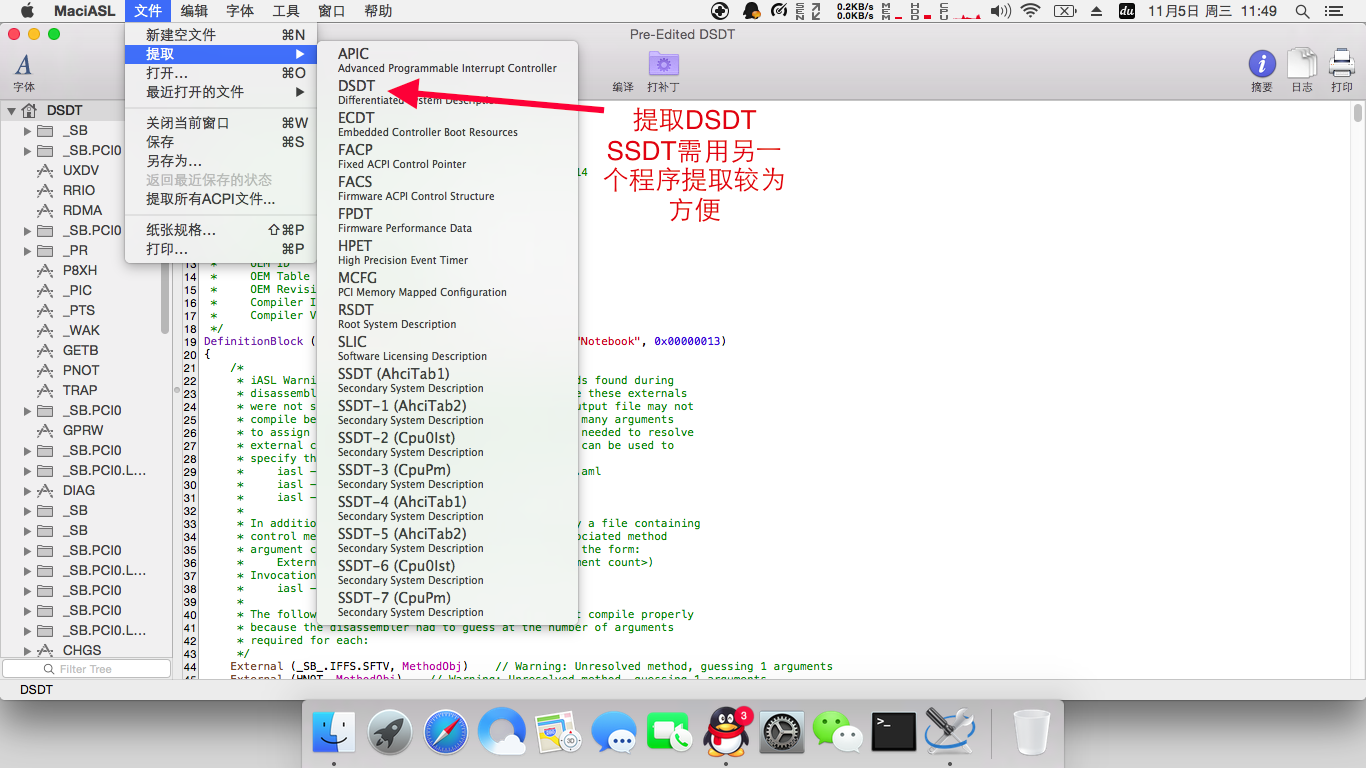This screenshot has height=768, width=1366.
Task: Open QQ penguin icon in Dock
Action: click(x=726, y=732)
